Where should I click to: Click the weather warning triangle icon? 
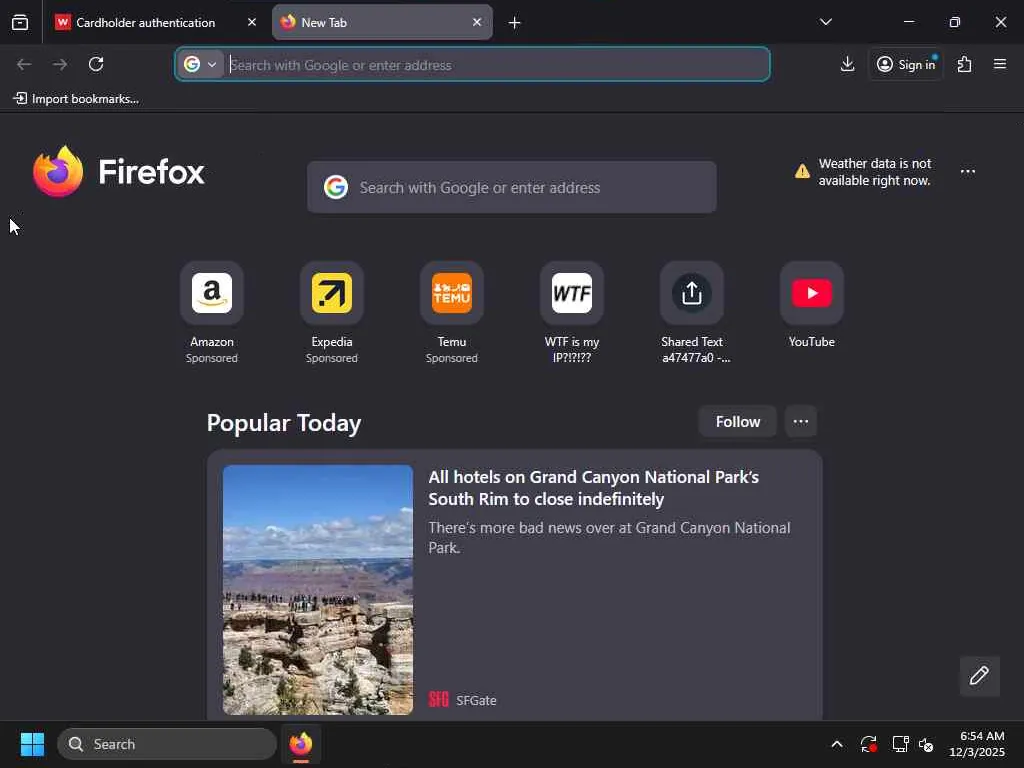click(802, 172)
